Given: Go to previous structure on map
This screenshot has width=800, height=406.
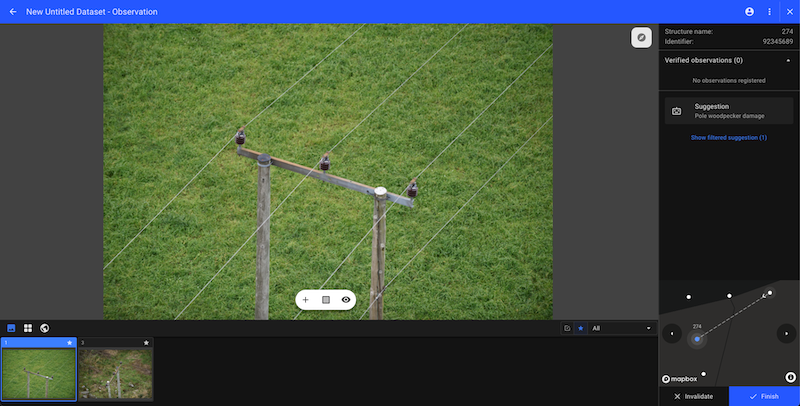Looking at the screenshot, I should (x=672, y=333).
